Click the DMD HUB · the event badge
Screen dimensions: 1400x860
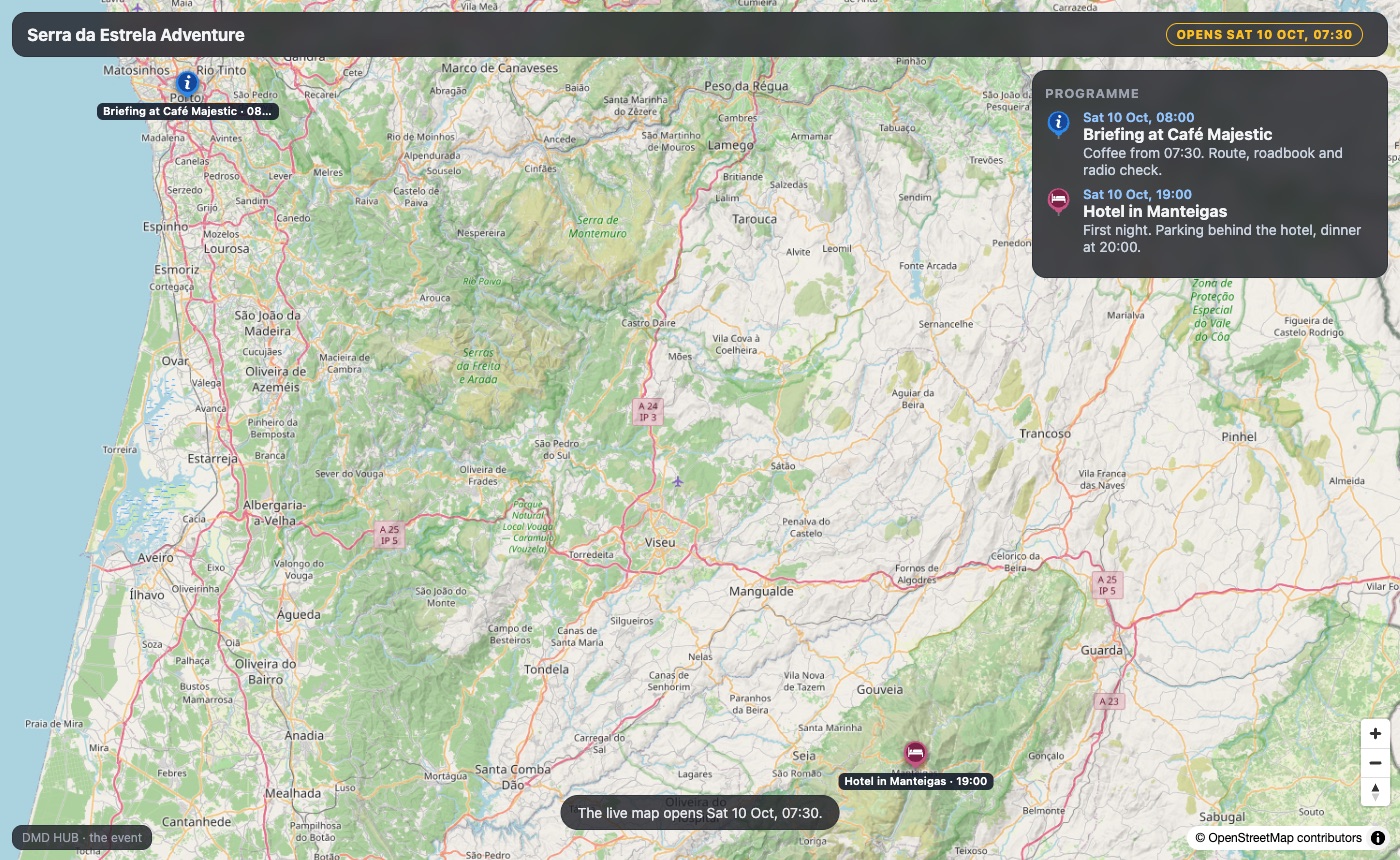[x=82, y=838]
